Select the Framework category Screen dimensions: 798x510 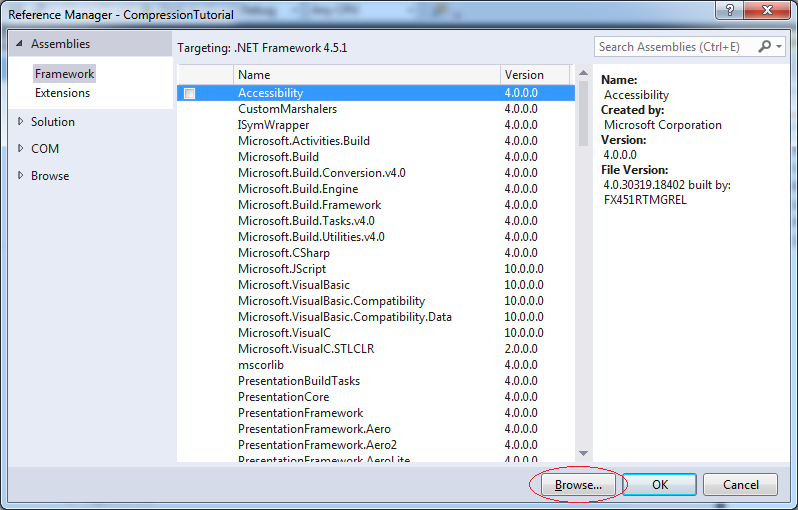[64, 74]
